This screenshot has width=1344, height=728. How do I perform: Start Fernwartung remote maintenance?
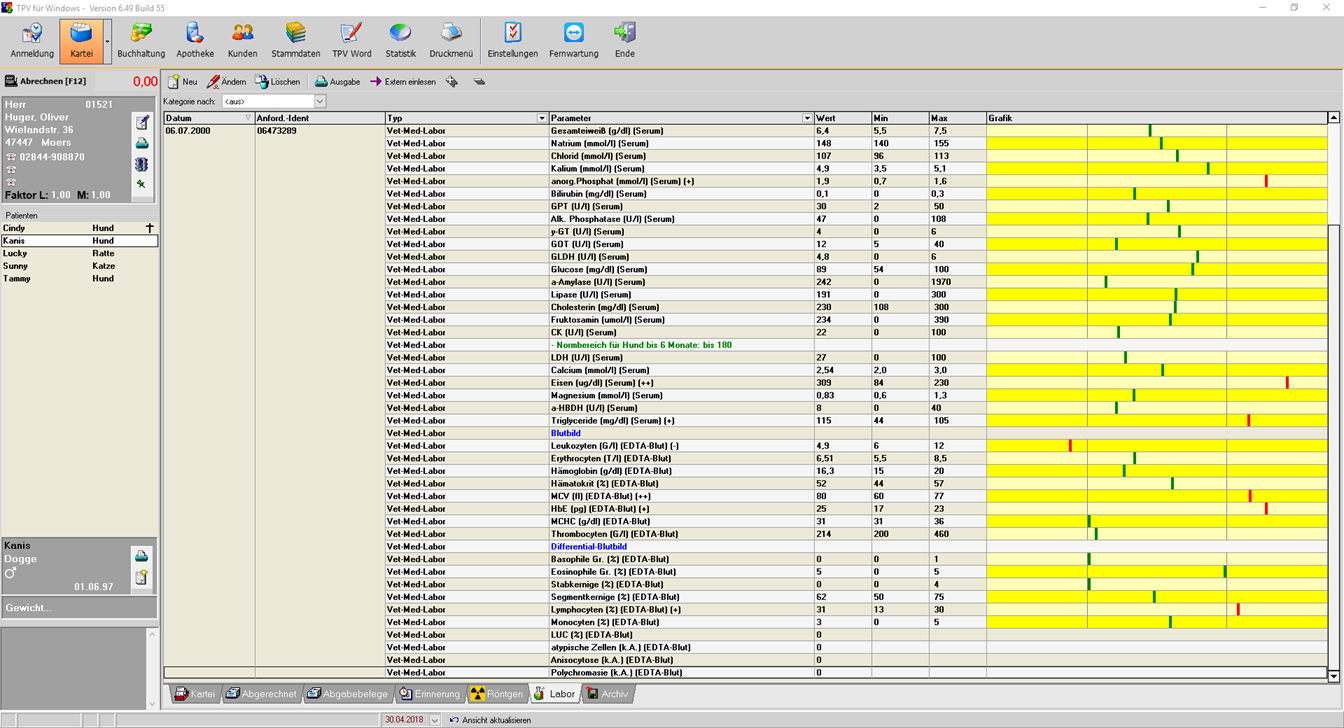[573, 40]
